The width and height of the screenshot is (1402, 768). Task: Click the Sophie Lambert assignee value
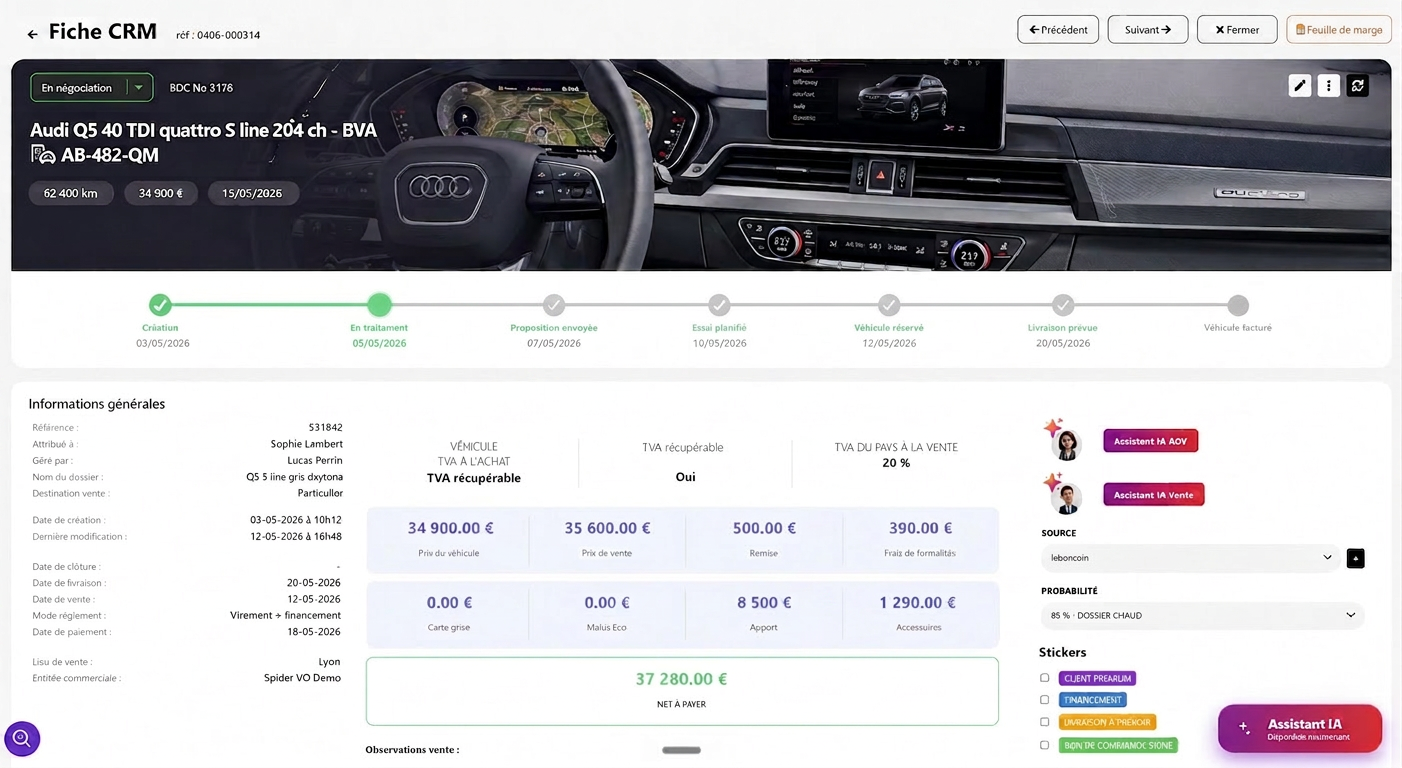pos(306,444)
